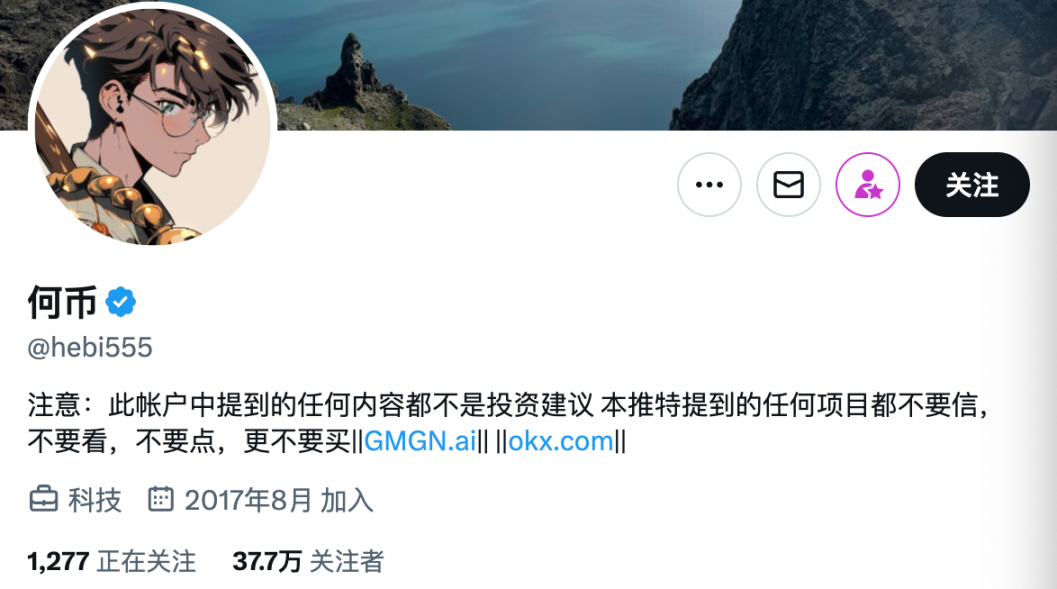Screen dimensions: 1057x589
Task: Click the @hebi555 username handle
Action: click(90, 348)
